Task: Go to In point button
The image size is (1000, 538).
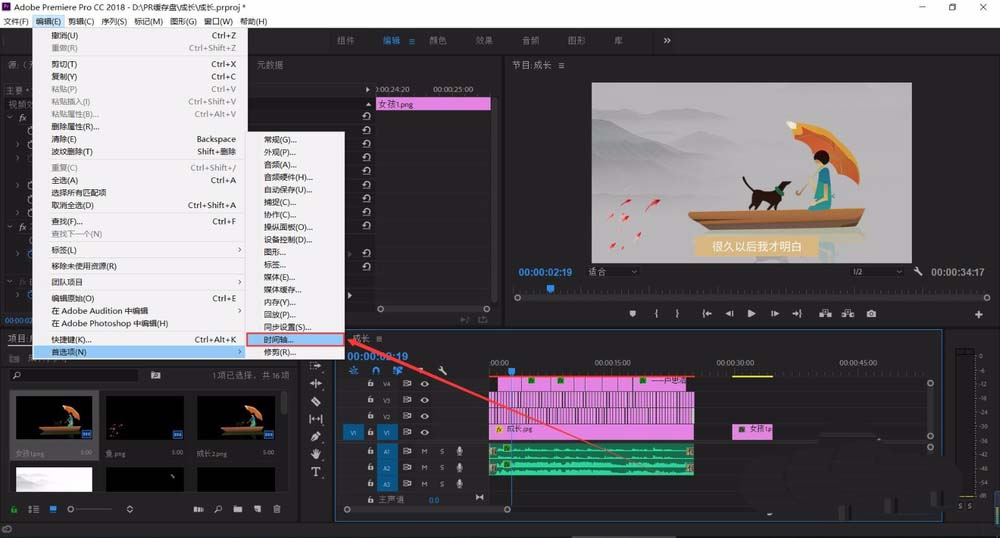Action: 707,314
